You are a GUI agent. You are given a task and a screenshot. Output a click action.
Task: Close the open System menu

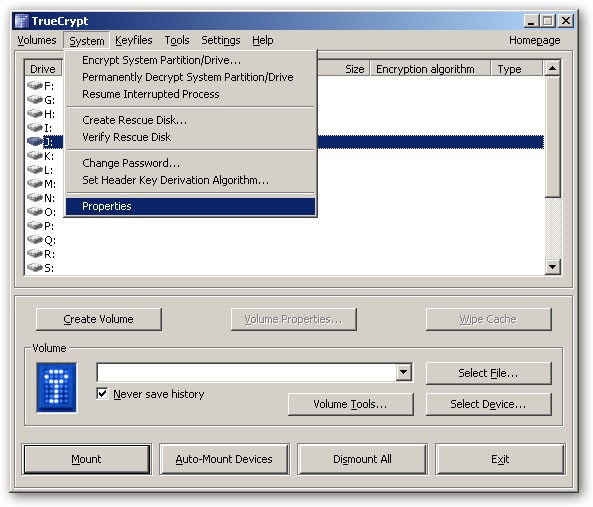point(87,40)
